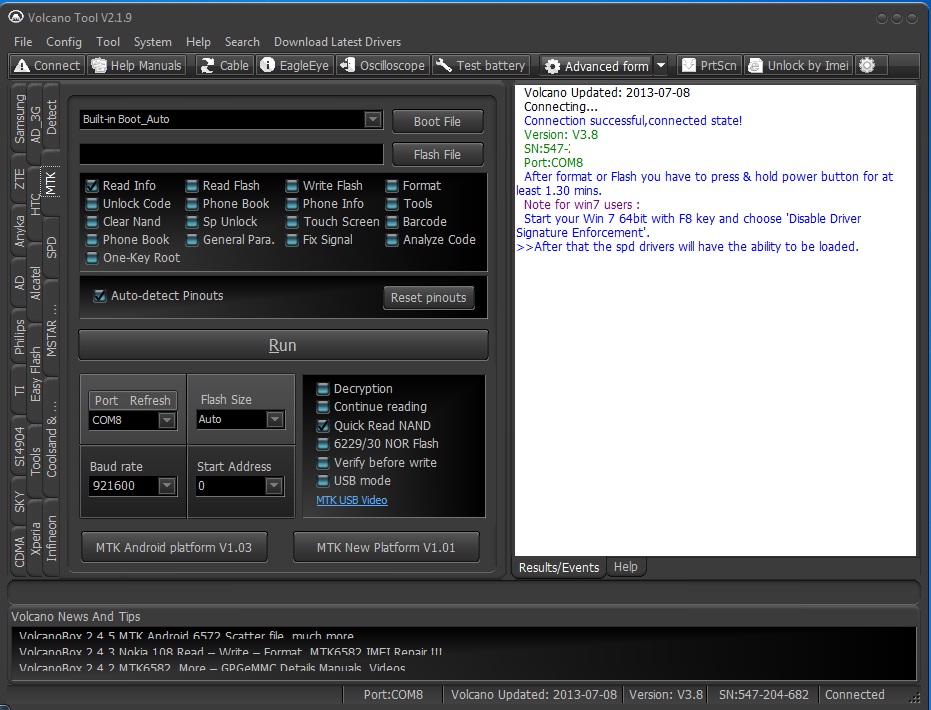
Task: Switch to Alcatel side tab
Action: pos(36,283)
